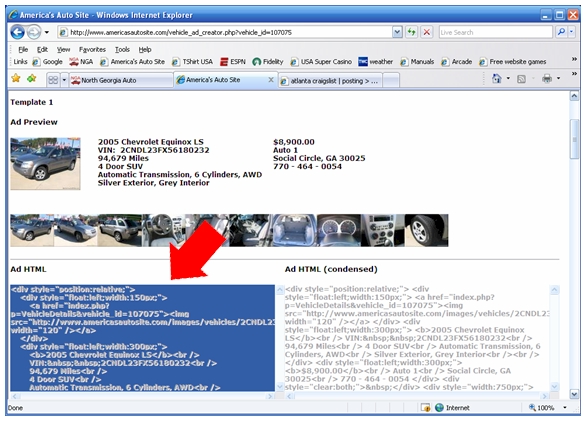Click the RSS Feeds icon
This screenshot has height=421, width=587.
[521, 79]
